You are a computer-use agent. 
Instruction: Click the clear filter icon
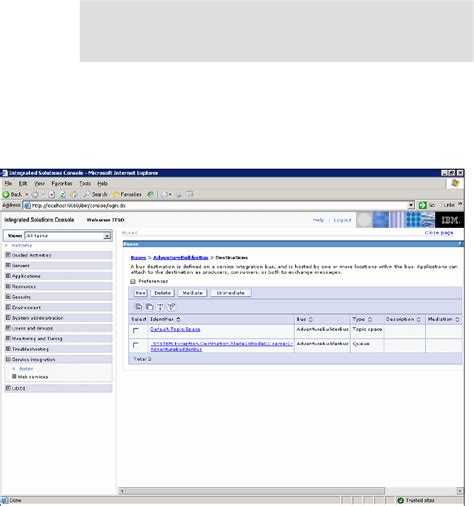pyautogui.click(x=171, y=307)
